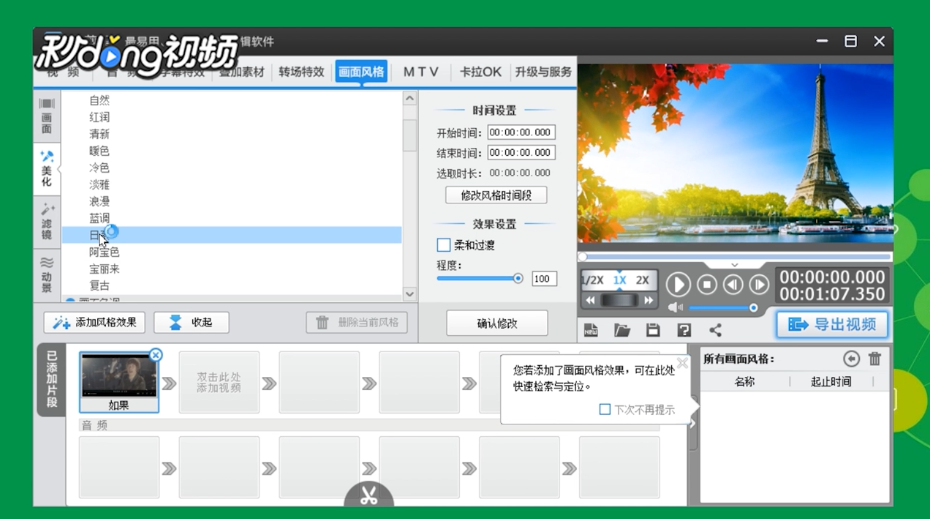
Task: Step to next frame button
Action: coord(759,285)
